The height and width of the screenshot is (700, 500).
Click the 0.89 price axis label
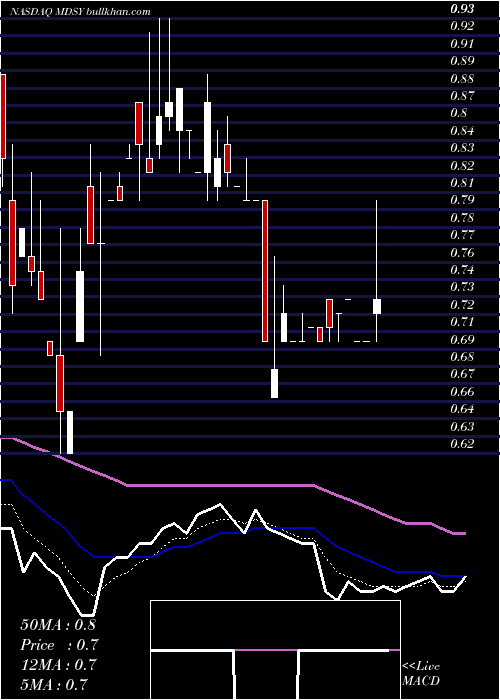[461, 60]
